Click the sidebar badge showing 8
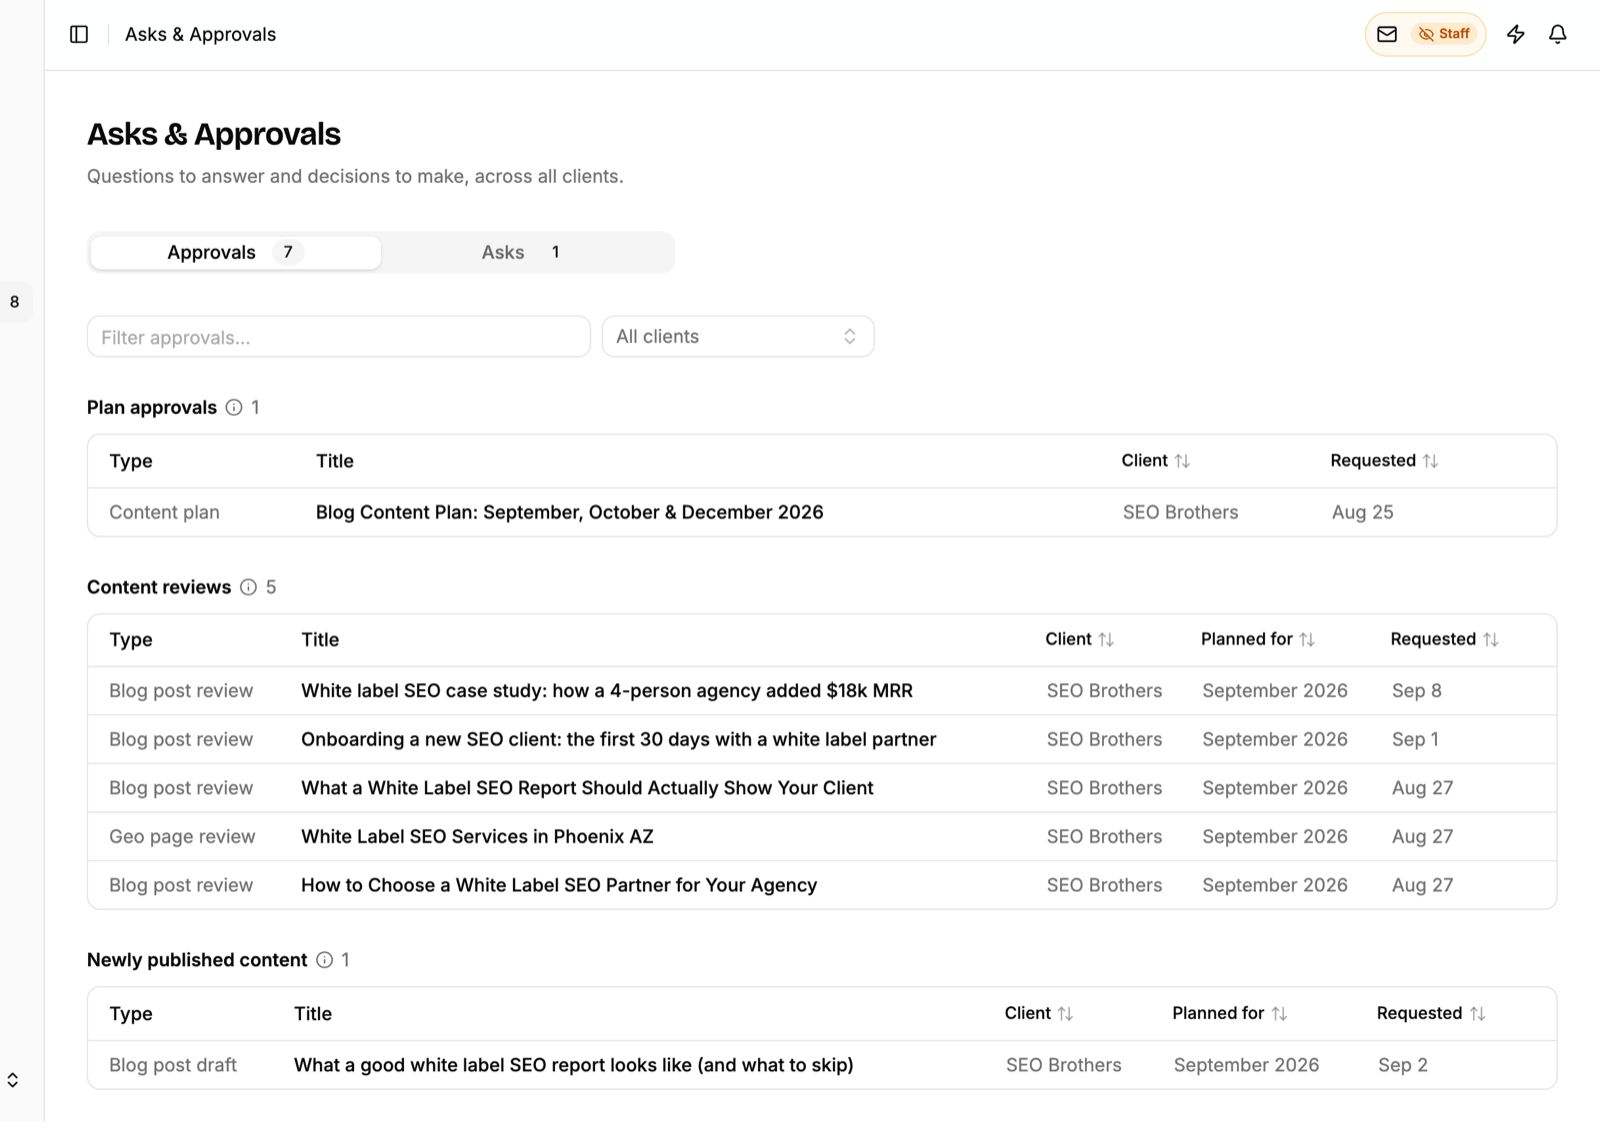1600x1132 pixels. [x=14, y=302]
